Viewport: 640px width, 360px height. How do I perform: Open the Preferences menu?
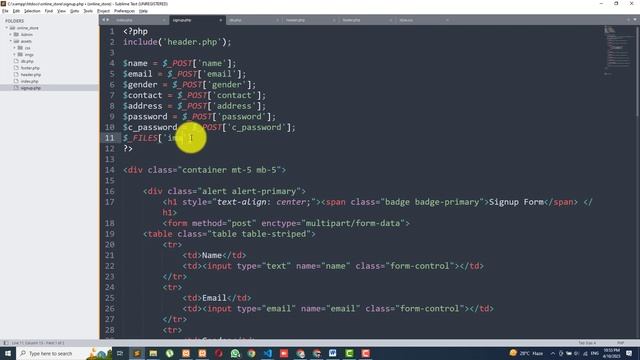click(124, 11)
